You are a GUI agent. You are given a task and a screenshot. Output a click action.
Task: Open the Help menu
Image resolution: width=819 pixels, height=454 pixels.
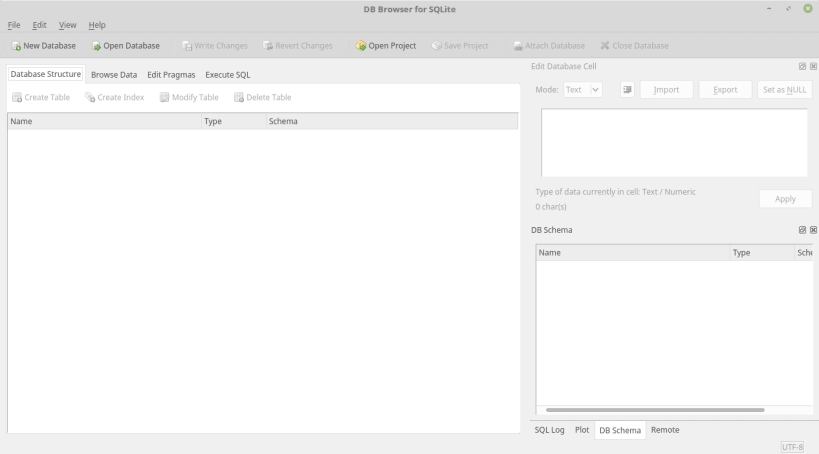[97, 25]
